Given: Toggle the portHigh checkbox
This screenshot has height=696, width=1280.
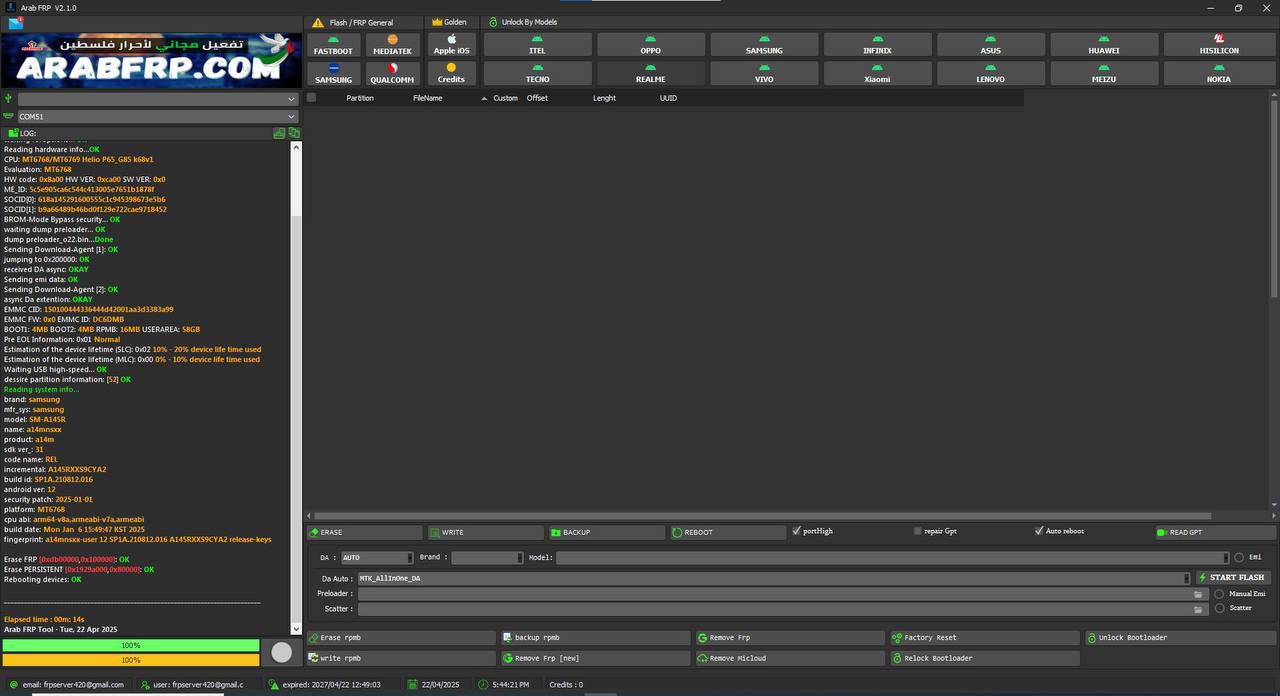Looking at the screenshot, I should click(x=796, y=531).
